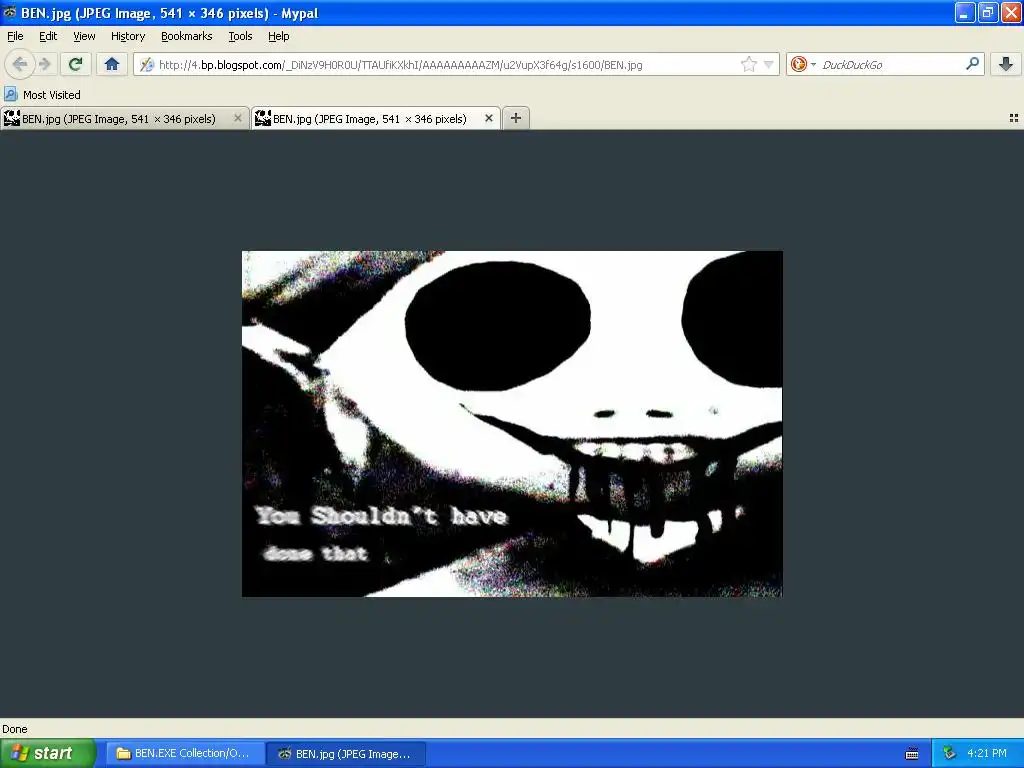1024x768 pixels.
Task: Open the Tools menu
Action: 240,36
